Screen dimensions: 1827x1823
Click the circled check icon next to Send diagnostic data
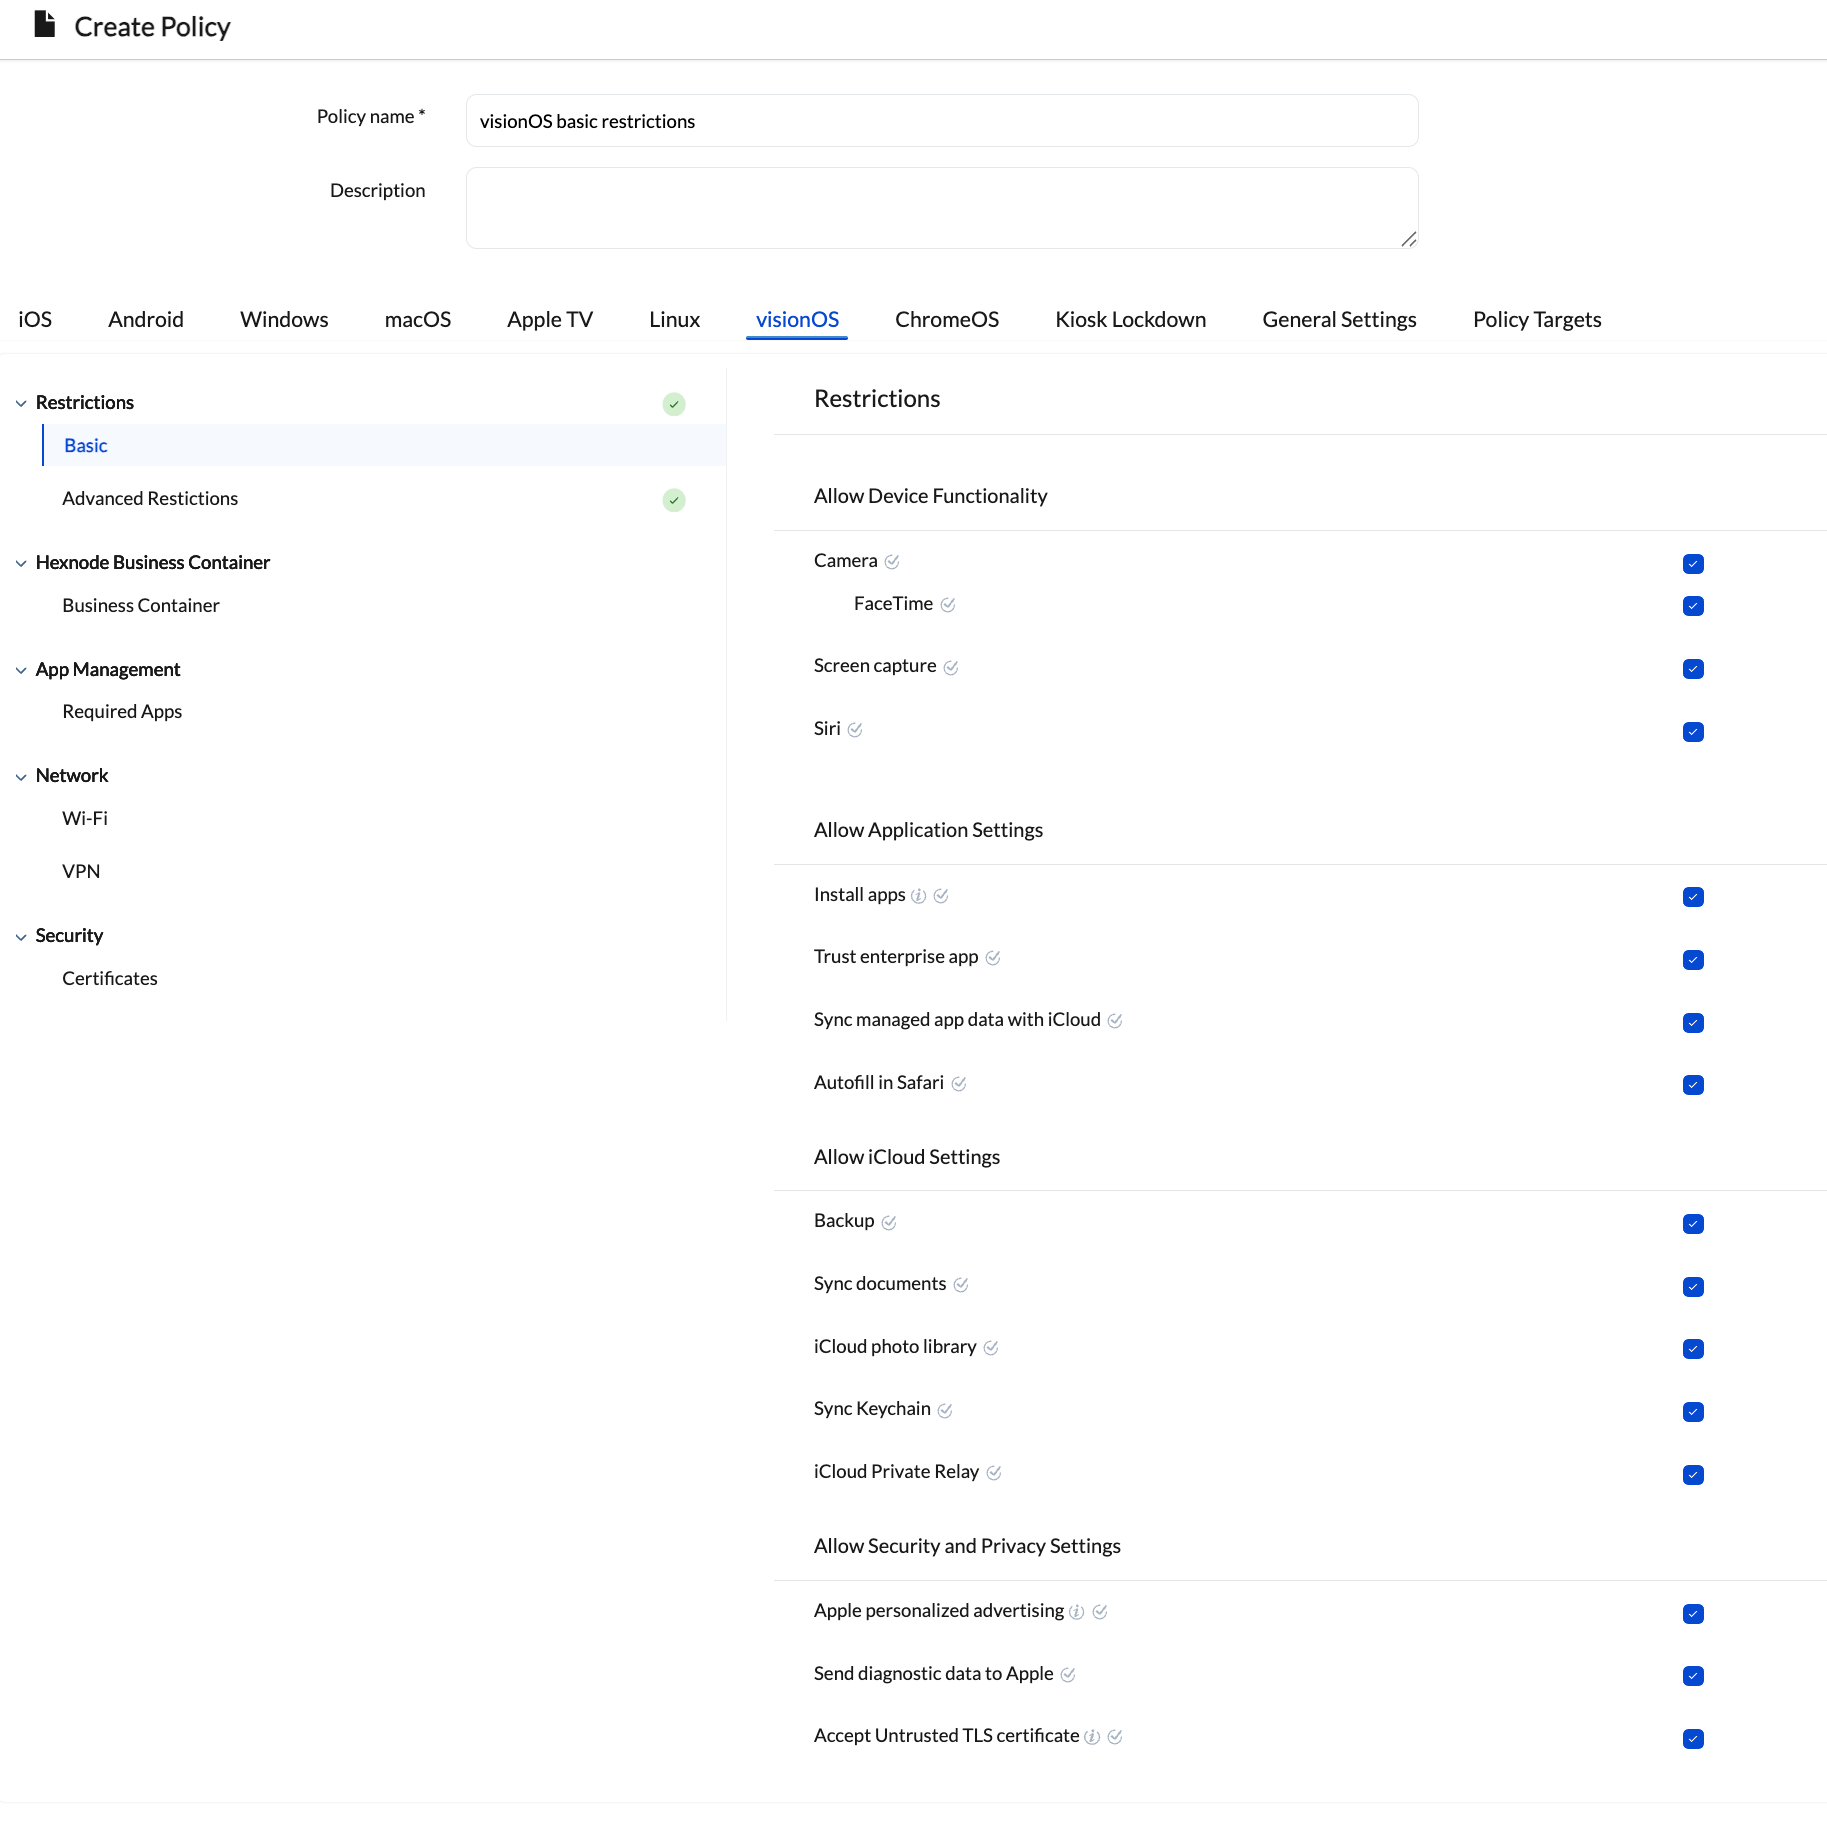tap(1068, 1675)
